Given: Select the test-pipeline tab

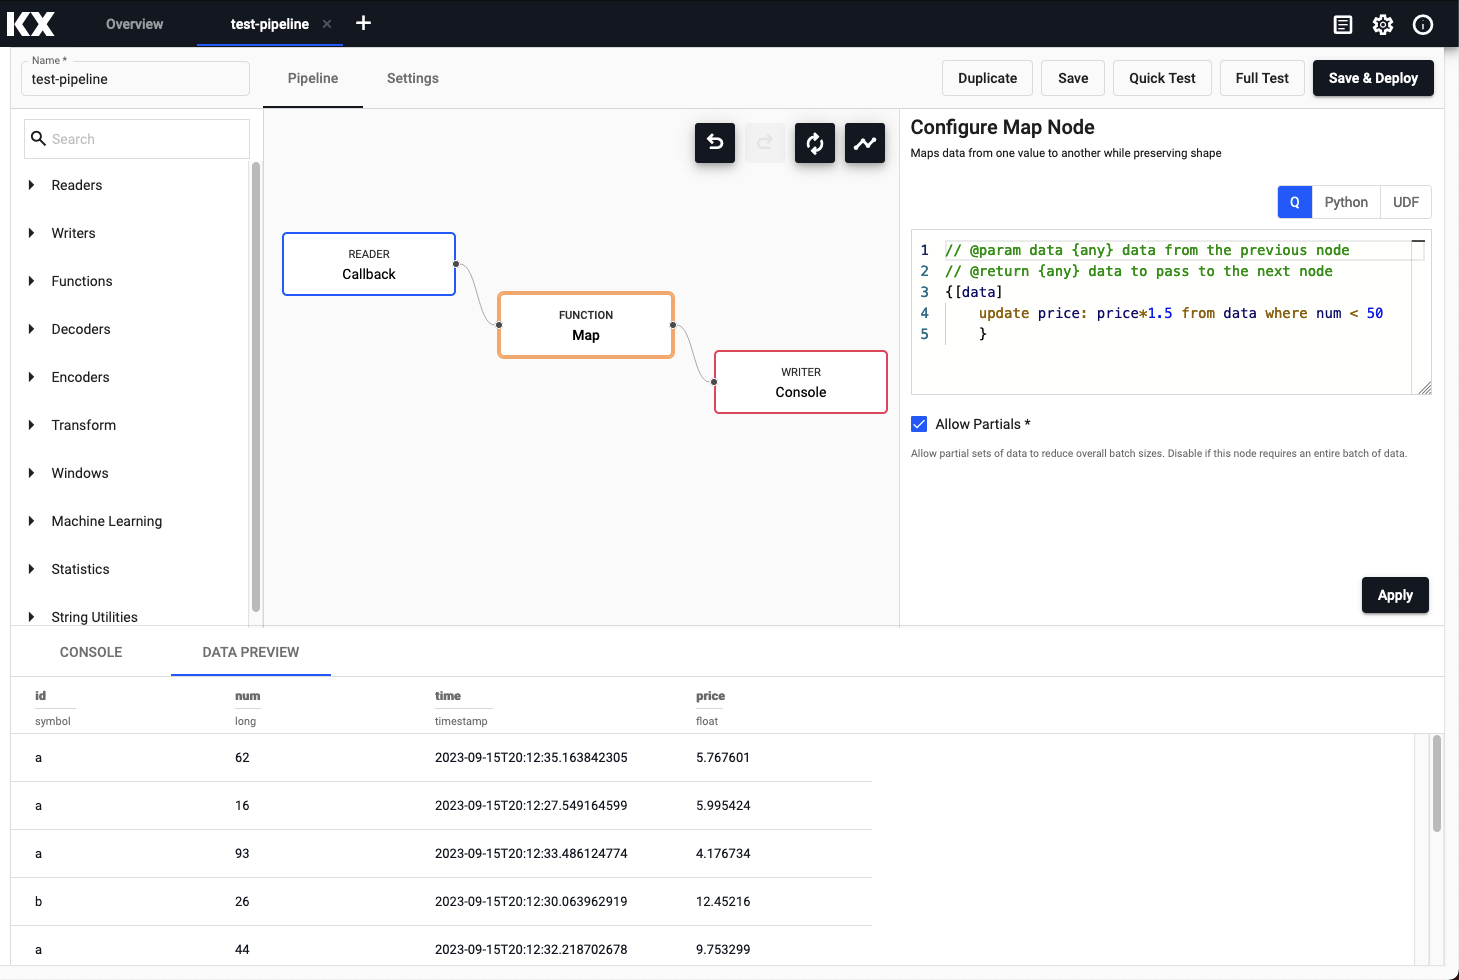Looking at the screenshot, I should (x=269, y=24).
